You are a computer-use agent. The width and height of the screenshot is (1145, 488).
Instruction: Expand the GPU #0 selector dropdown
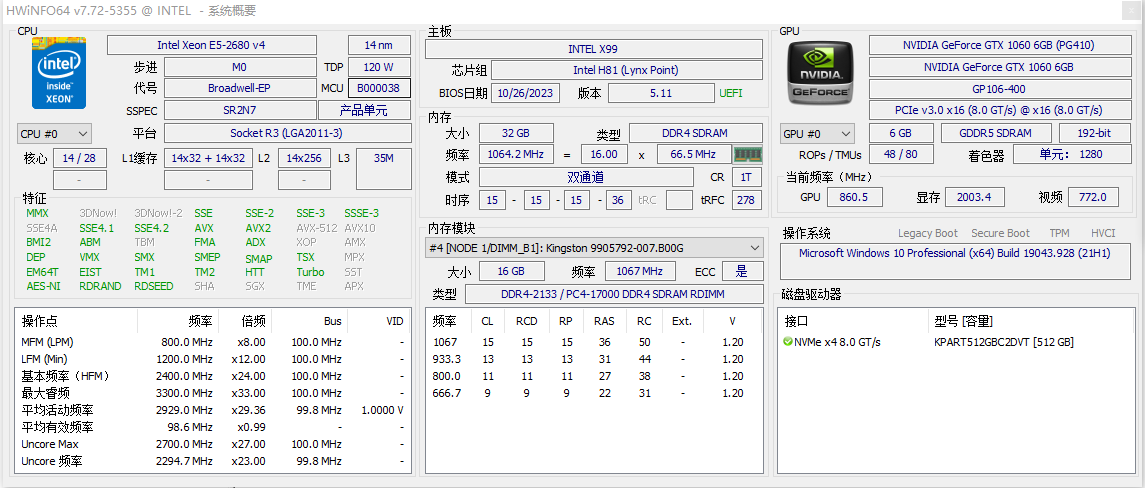click(818, 133)
